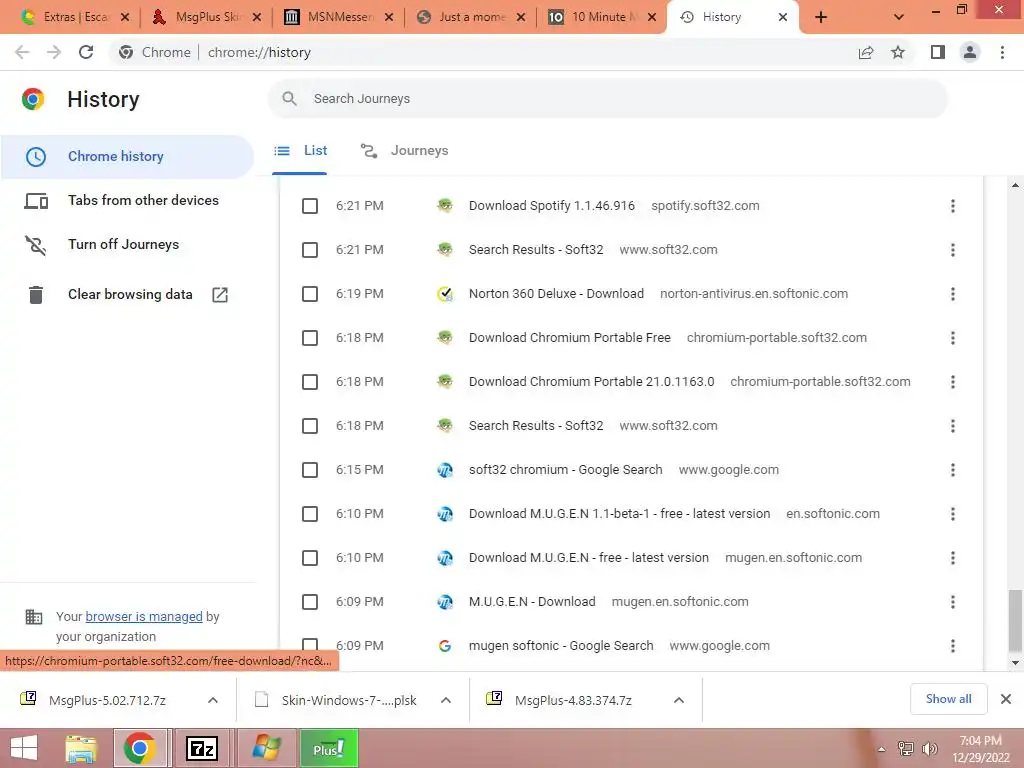Open more actions for M.U.G.E.N - Download entry
Image resolution: width=1024 pixels, height=768 pixels.
[x=953, y=602]
